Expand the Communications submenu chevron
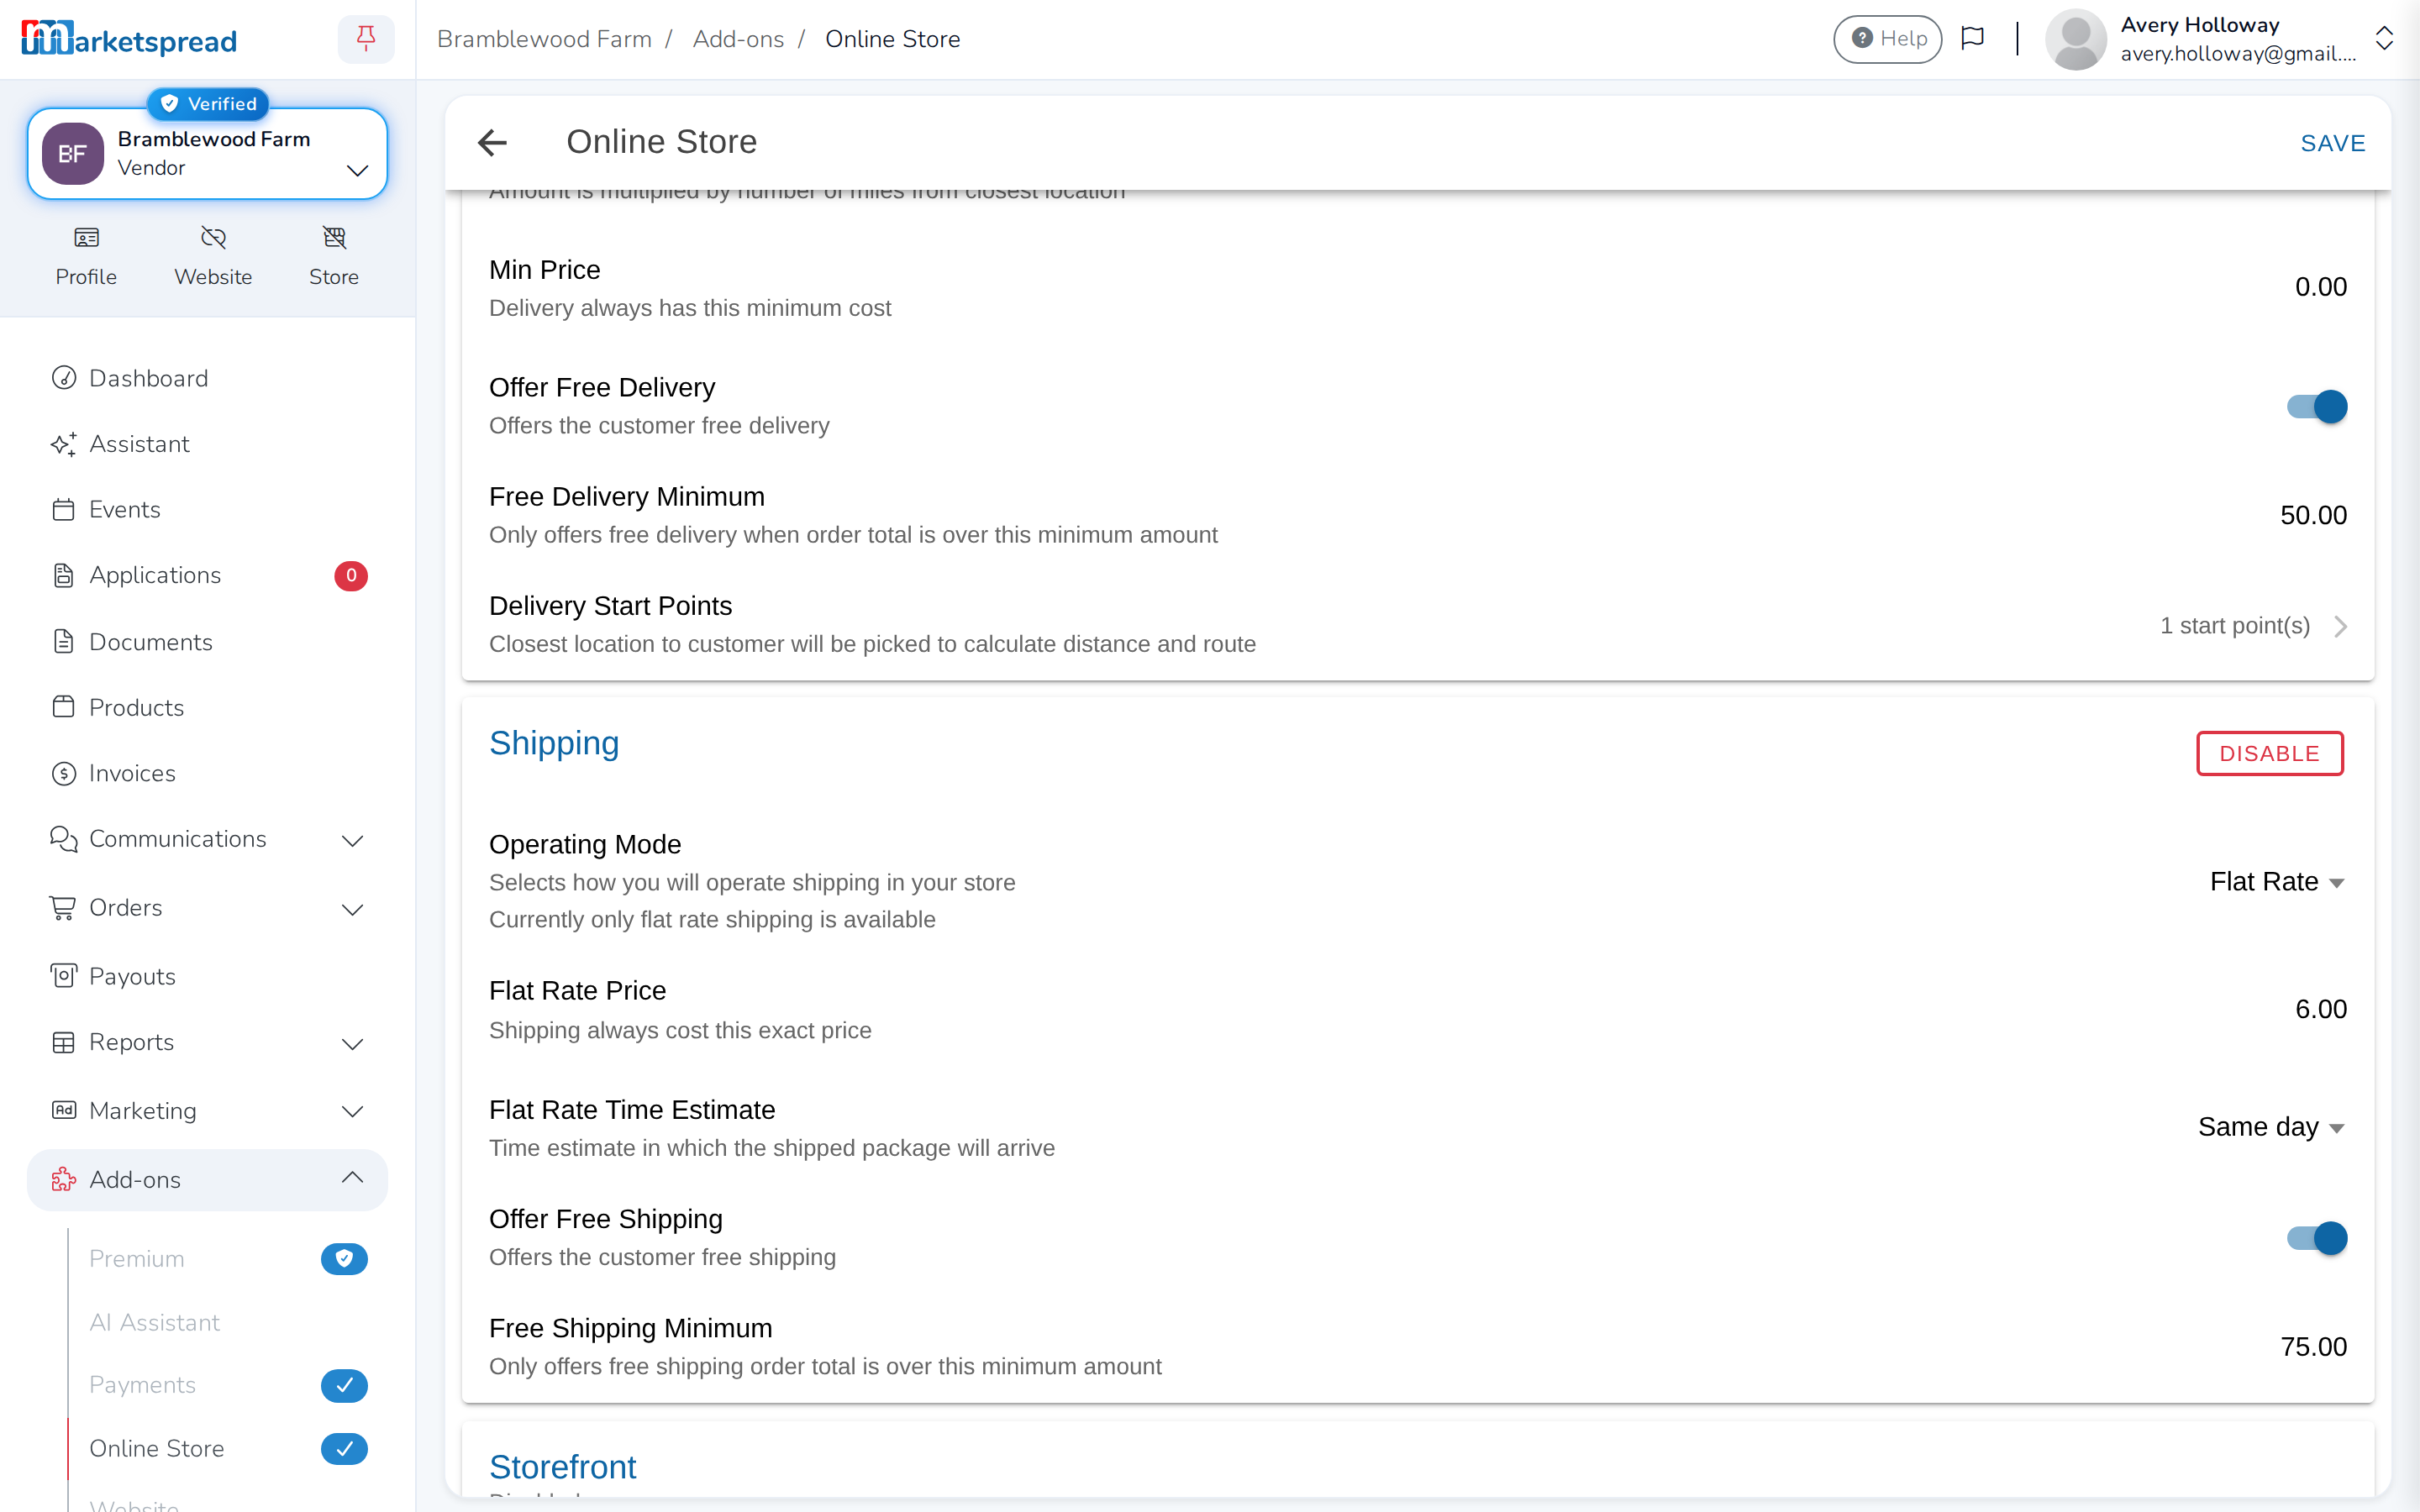This screenshot has height=1512, width=2420. pyautogui.click(x=352, y=840)
